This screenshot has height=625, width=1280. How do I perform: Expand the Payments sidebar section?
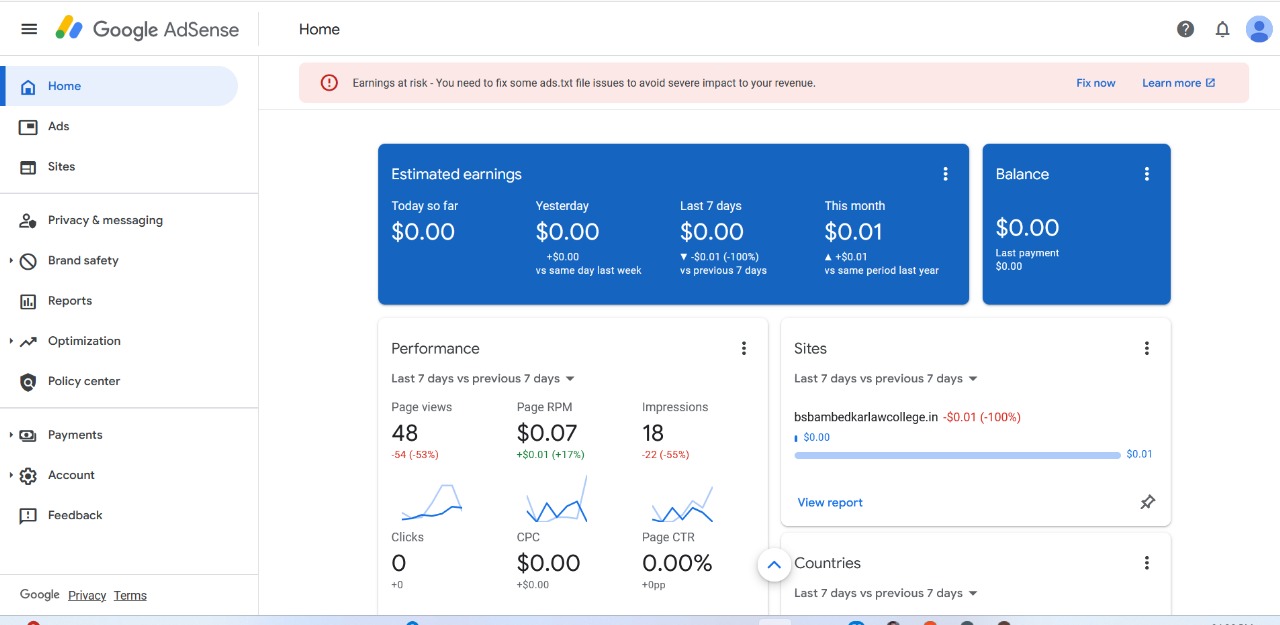[11, 435]
